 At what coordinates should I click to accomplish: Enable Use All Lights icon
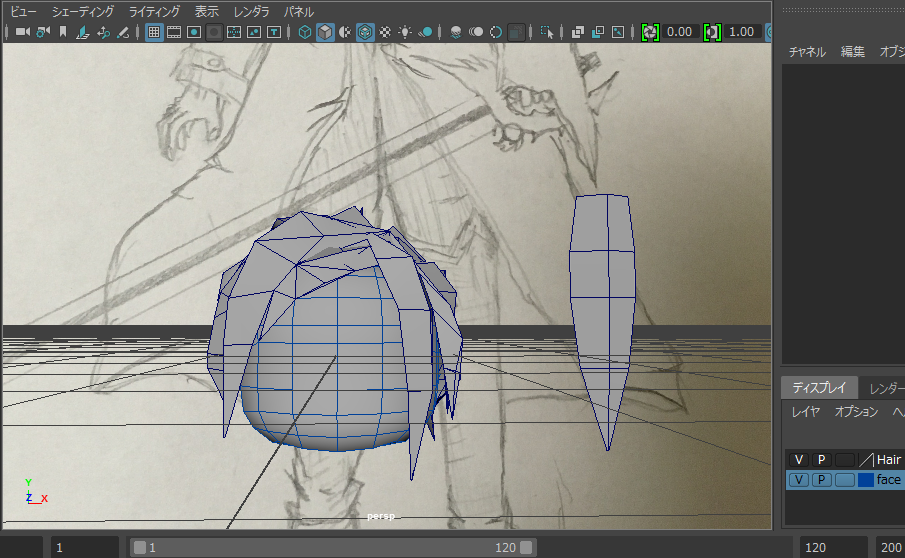(x=405, y=32)
